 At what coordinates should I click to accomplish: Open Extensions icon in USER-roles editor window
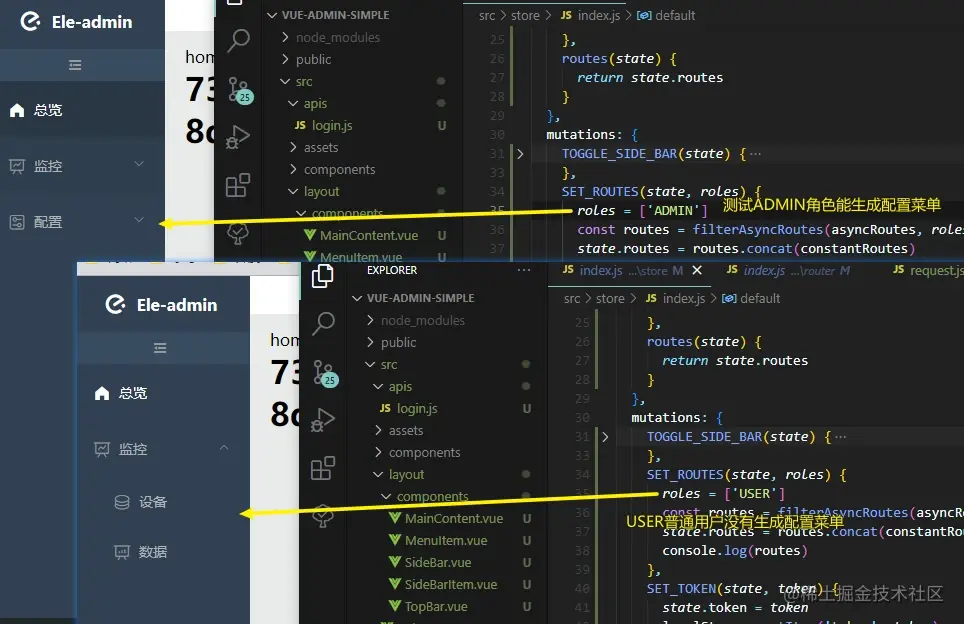pos(323,468)
